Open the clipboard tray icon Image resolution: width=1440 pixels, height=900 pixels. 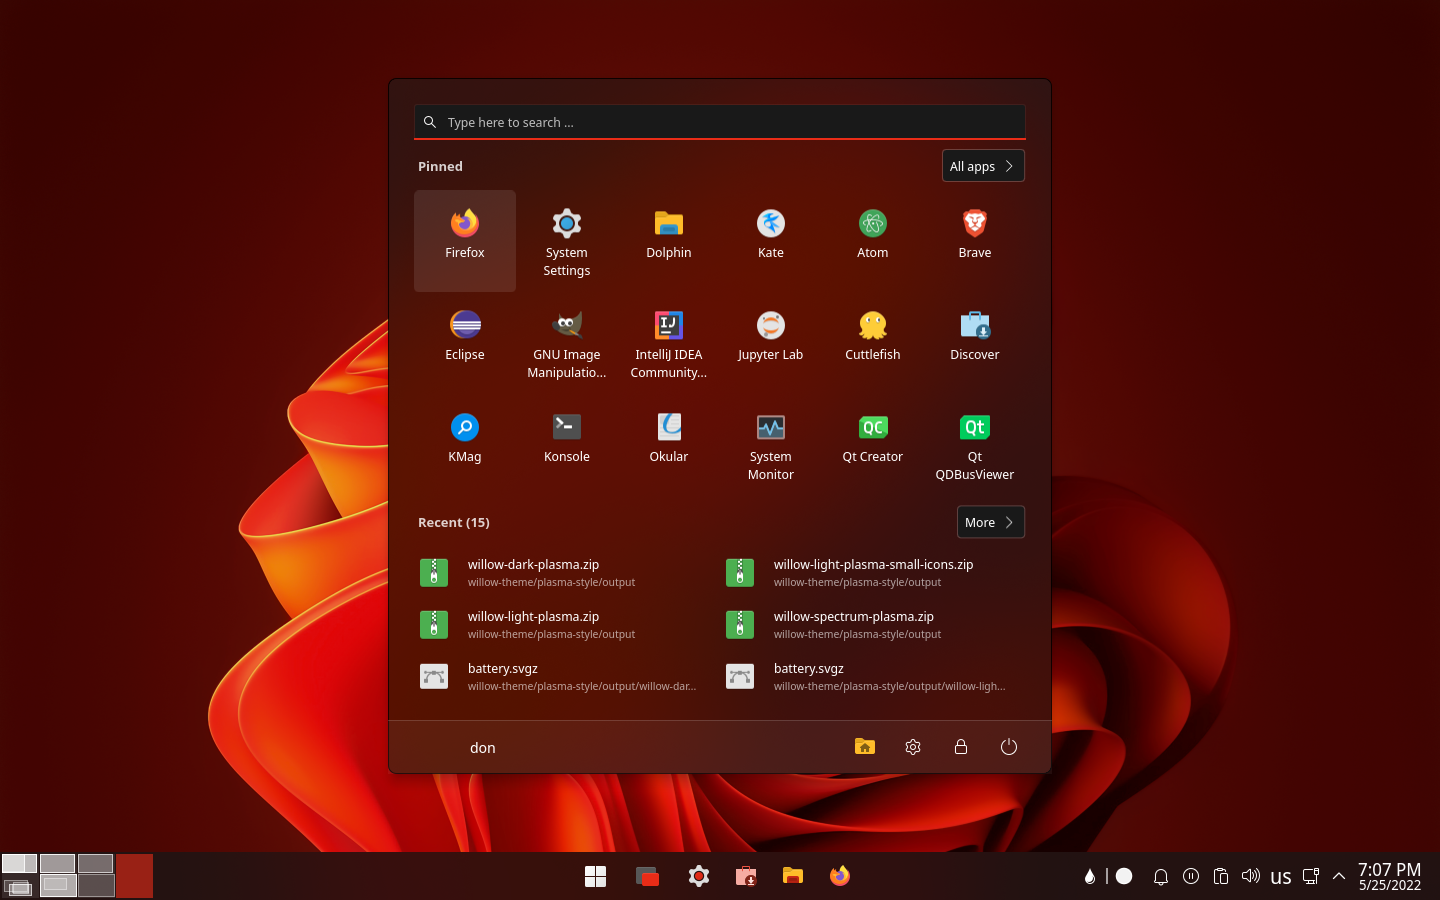(x=1221, y=877)
